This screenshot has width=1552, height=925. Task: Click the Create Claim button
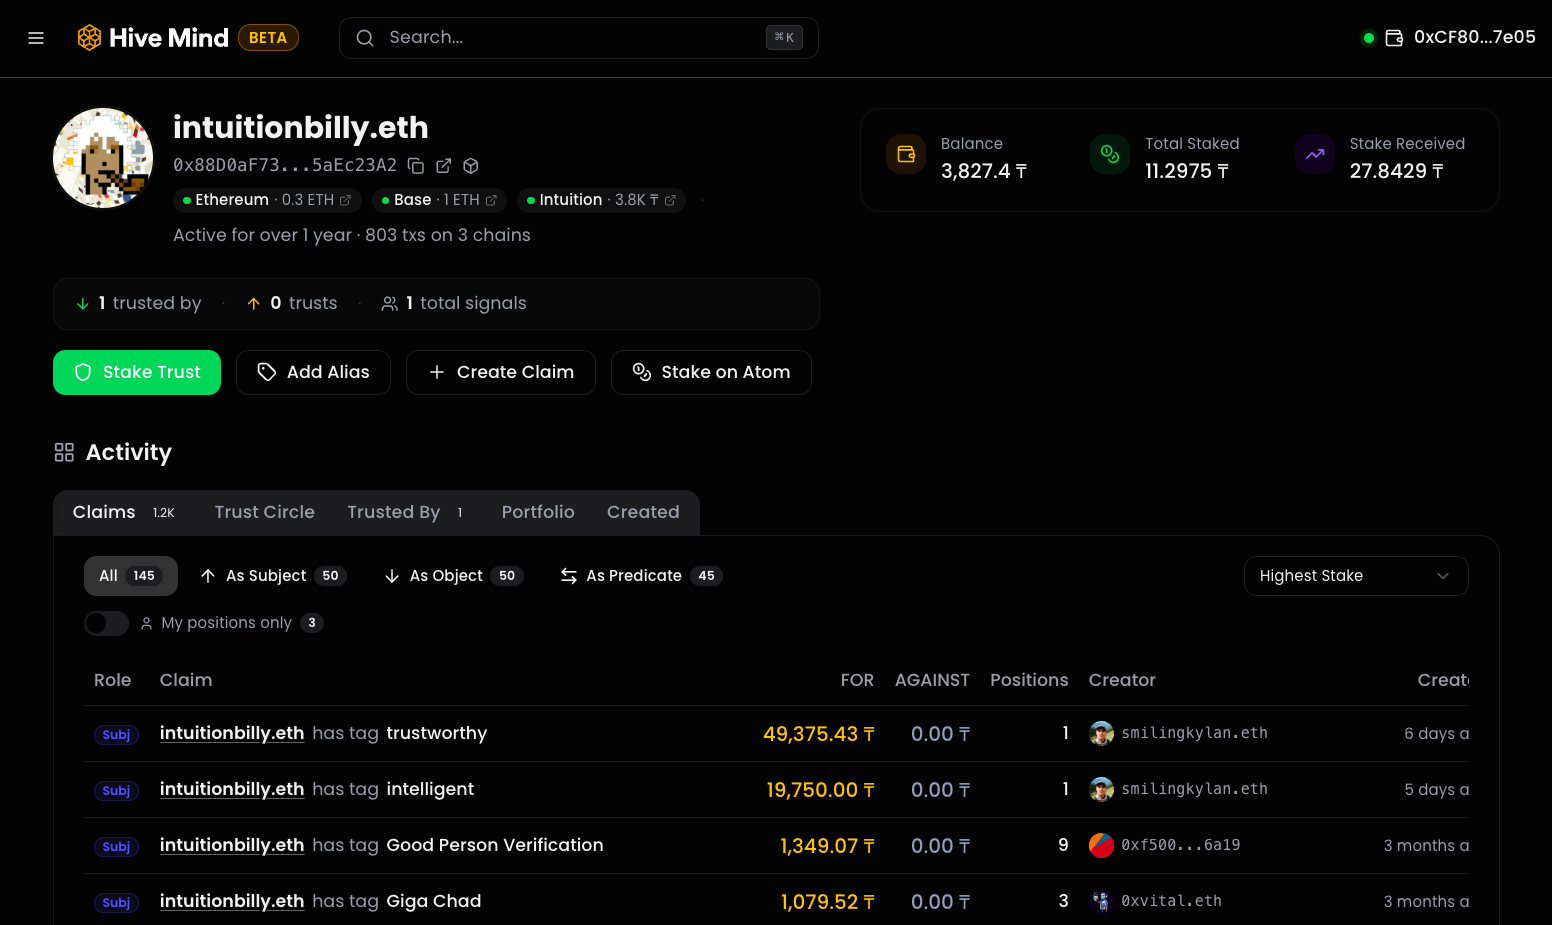click(500, 372)
